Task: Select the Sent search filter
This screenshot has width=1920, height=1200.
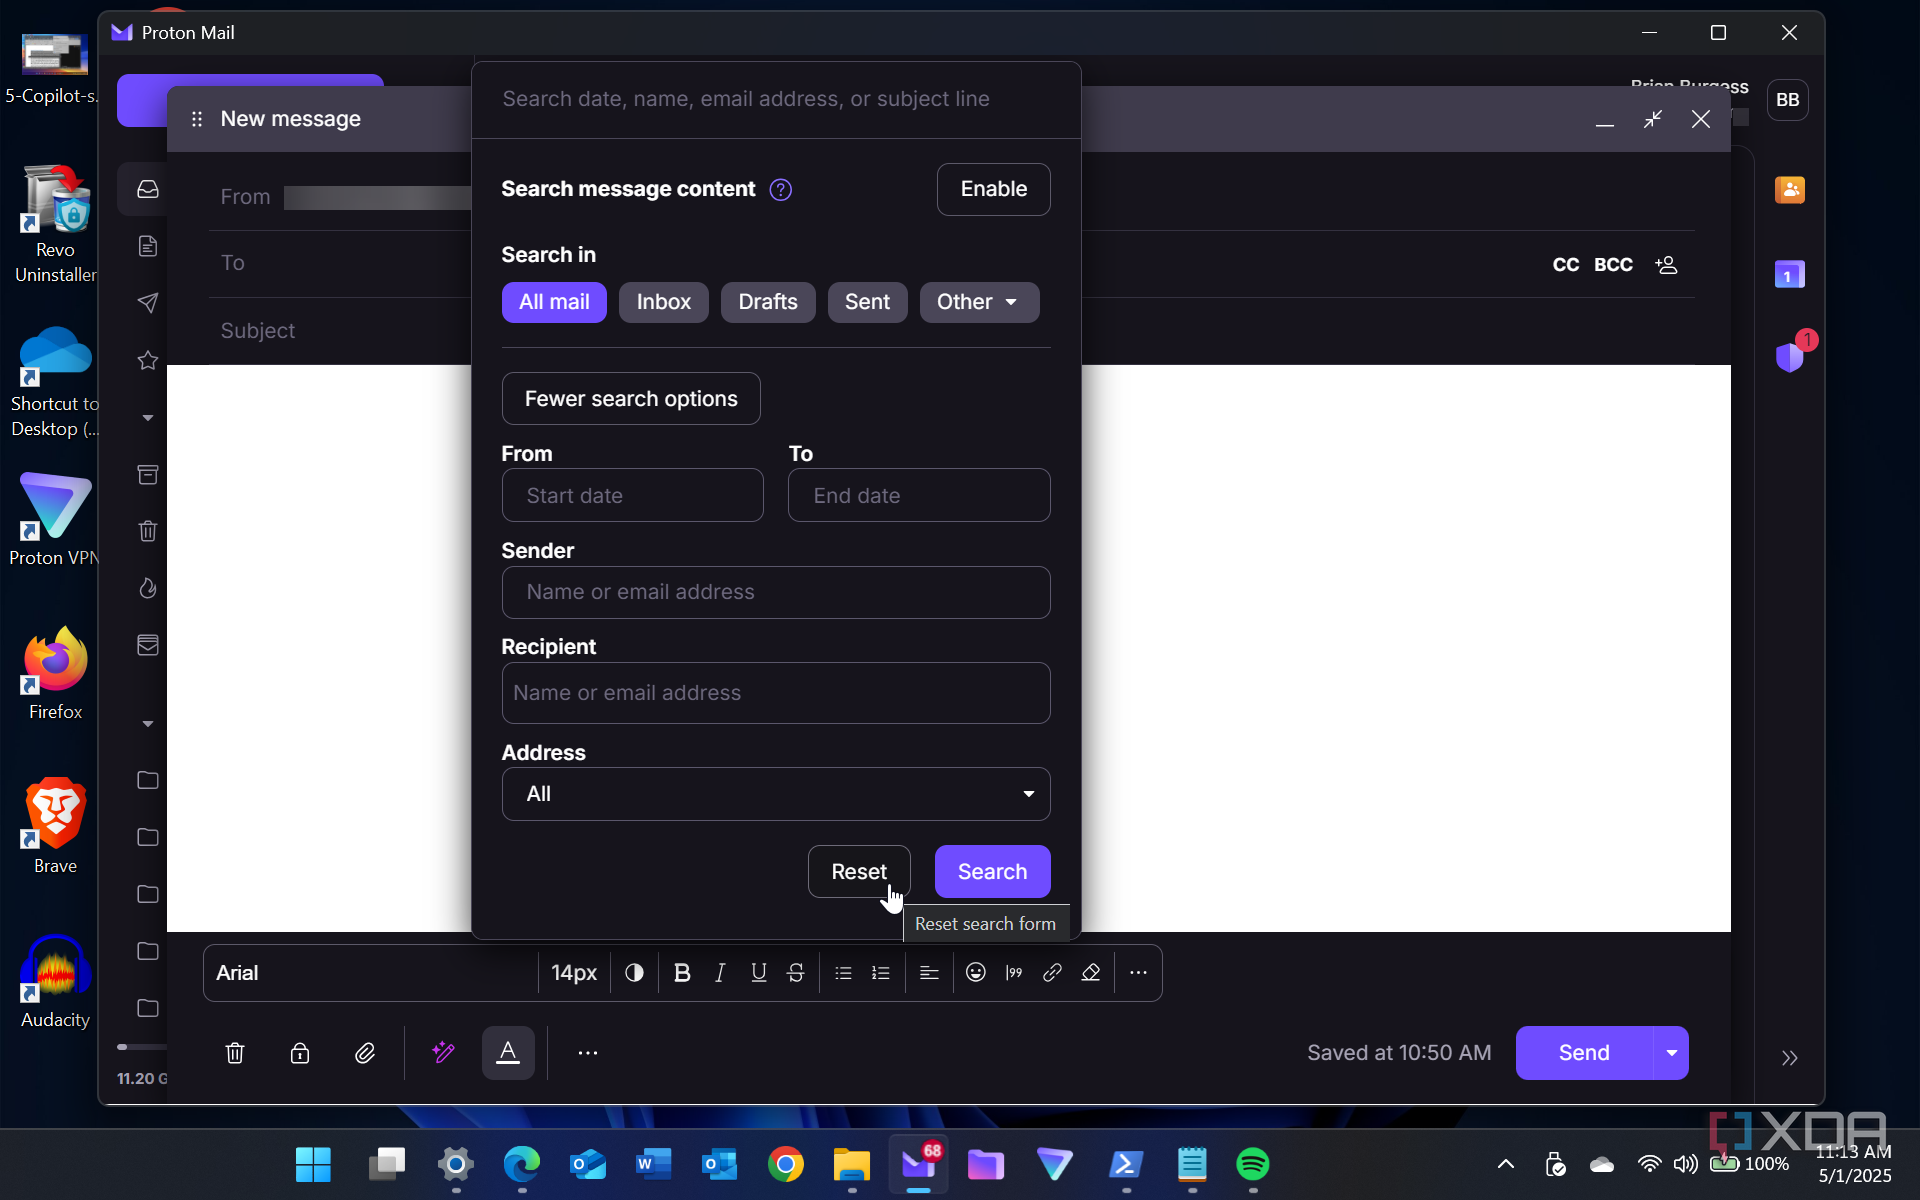Action: click(x=867, y=302)
